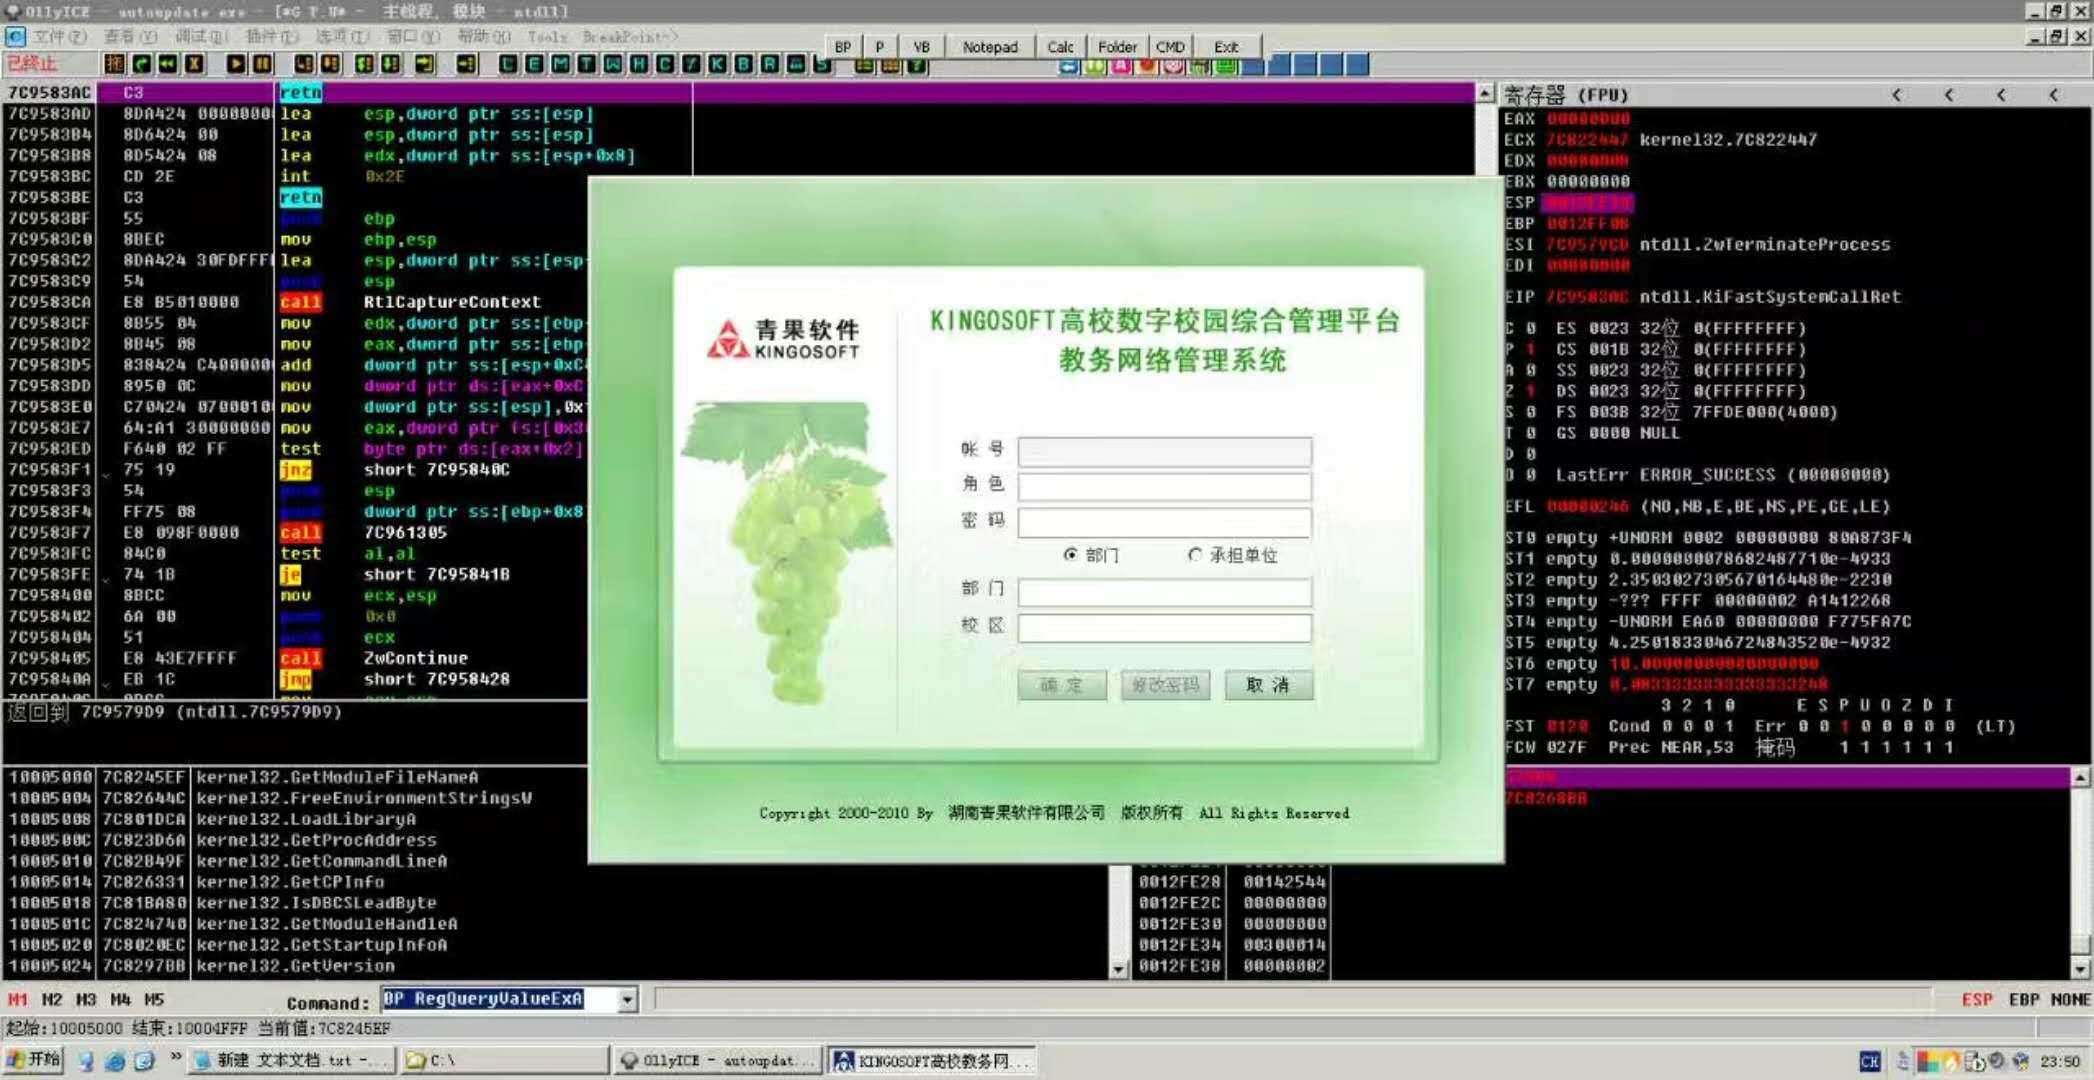Open the 插件 menu in OllyICE
The image size is (2094, 1080).
[271, 37]
